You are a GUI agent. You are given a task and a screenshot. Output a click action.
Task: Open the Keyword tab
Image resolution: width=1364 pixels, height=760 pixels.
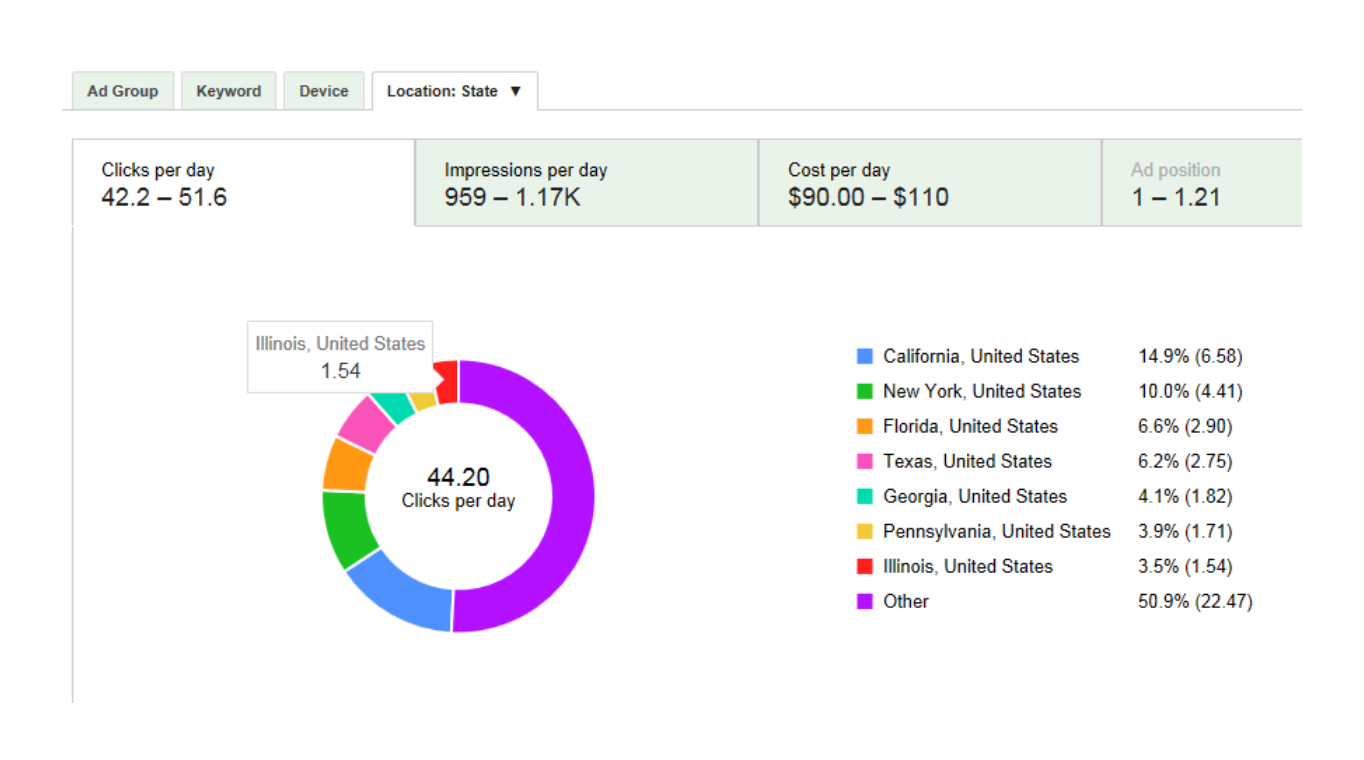(x=228, y=91)
